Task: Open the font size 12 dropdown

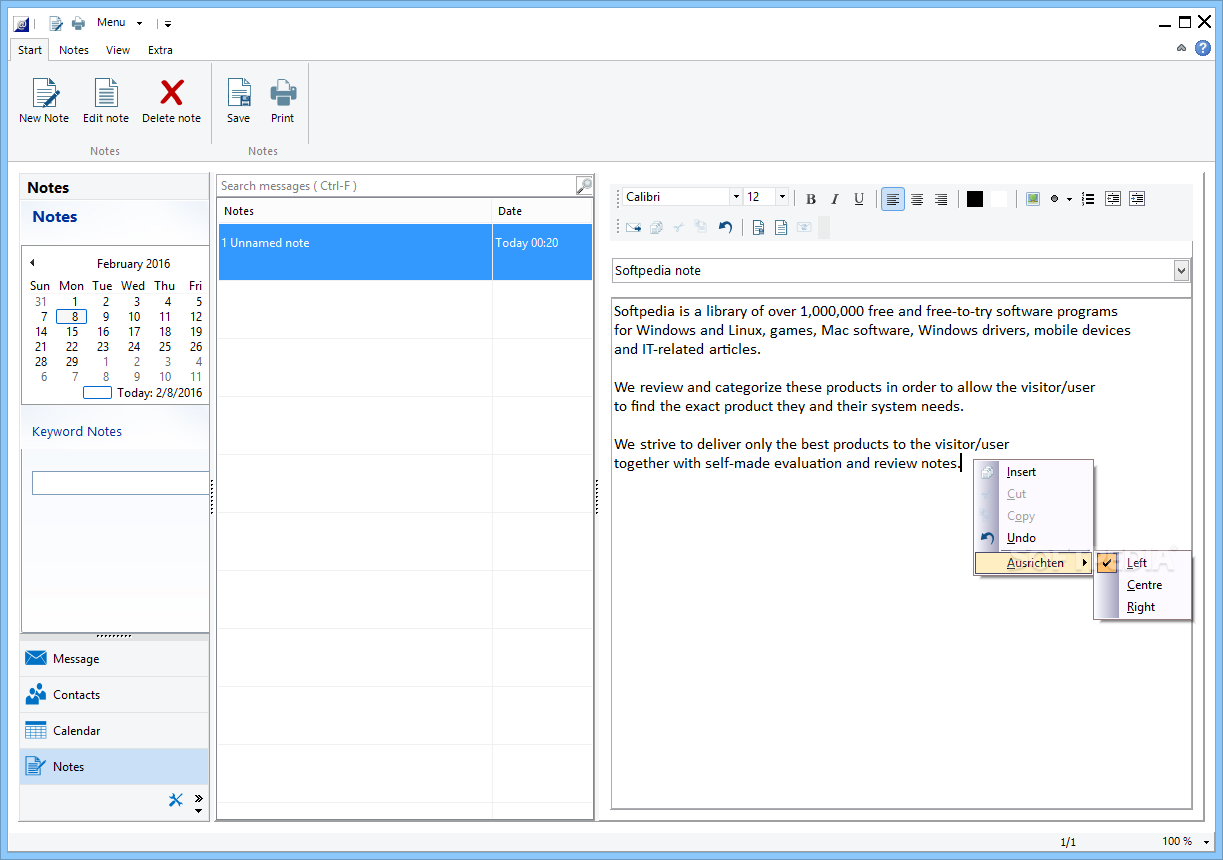Action: [x=782, y=197]
